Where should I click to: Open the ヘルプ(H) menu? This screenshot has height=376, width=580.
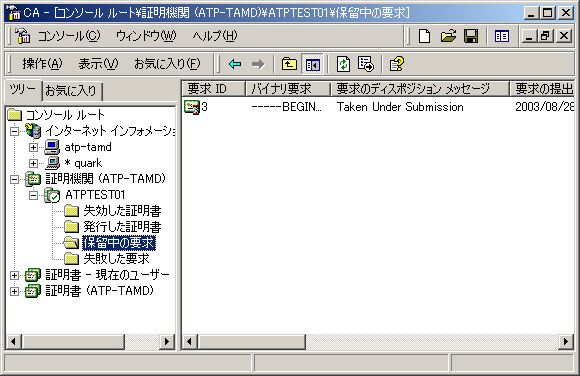[x=215, y=36]
